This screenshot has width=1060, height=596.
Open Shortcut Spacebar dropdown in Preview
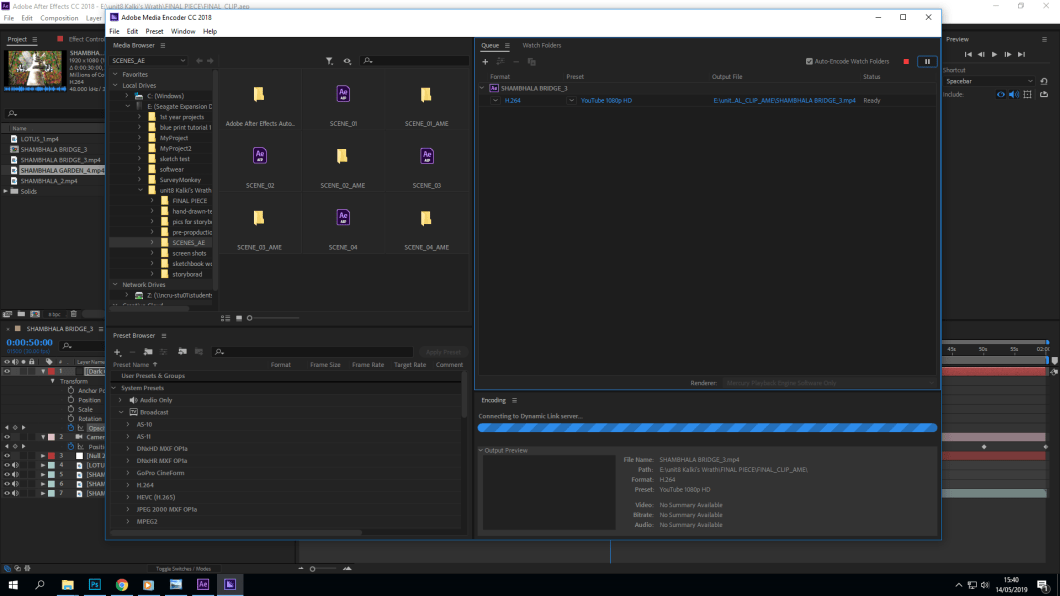pyautogui.click(x=989, y=81)
